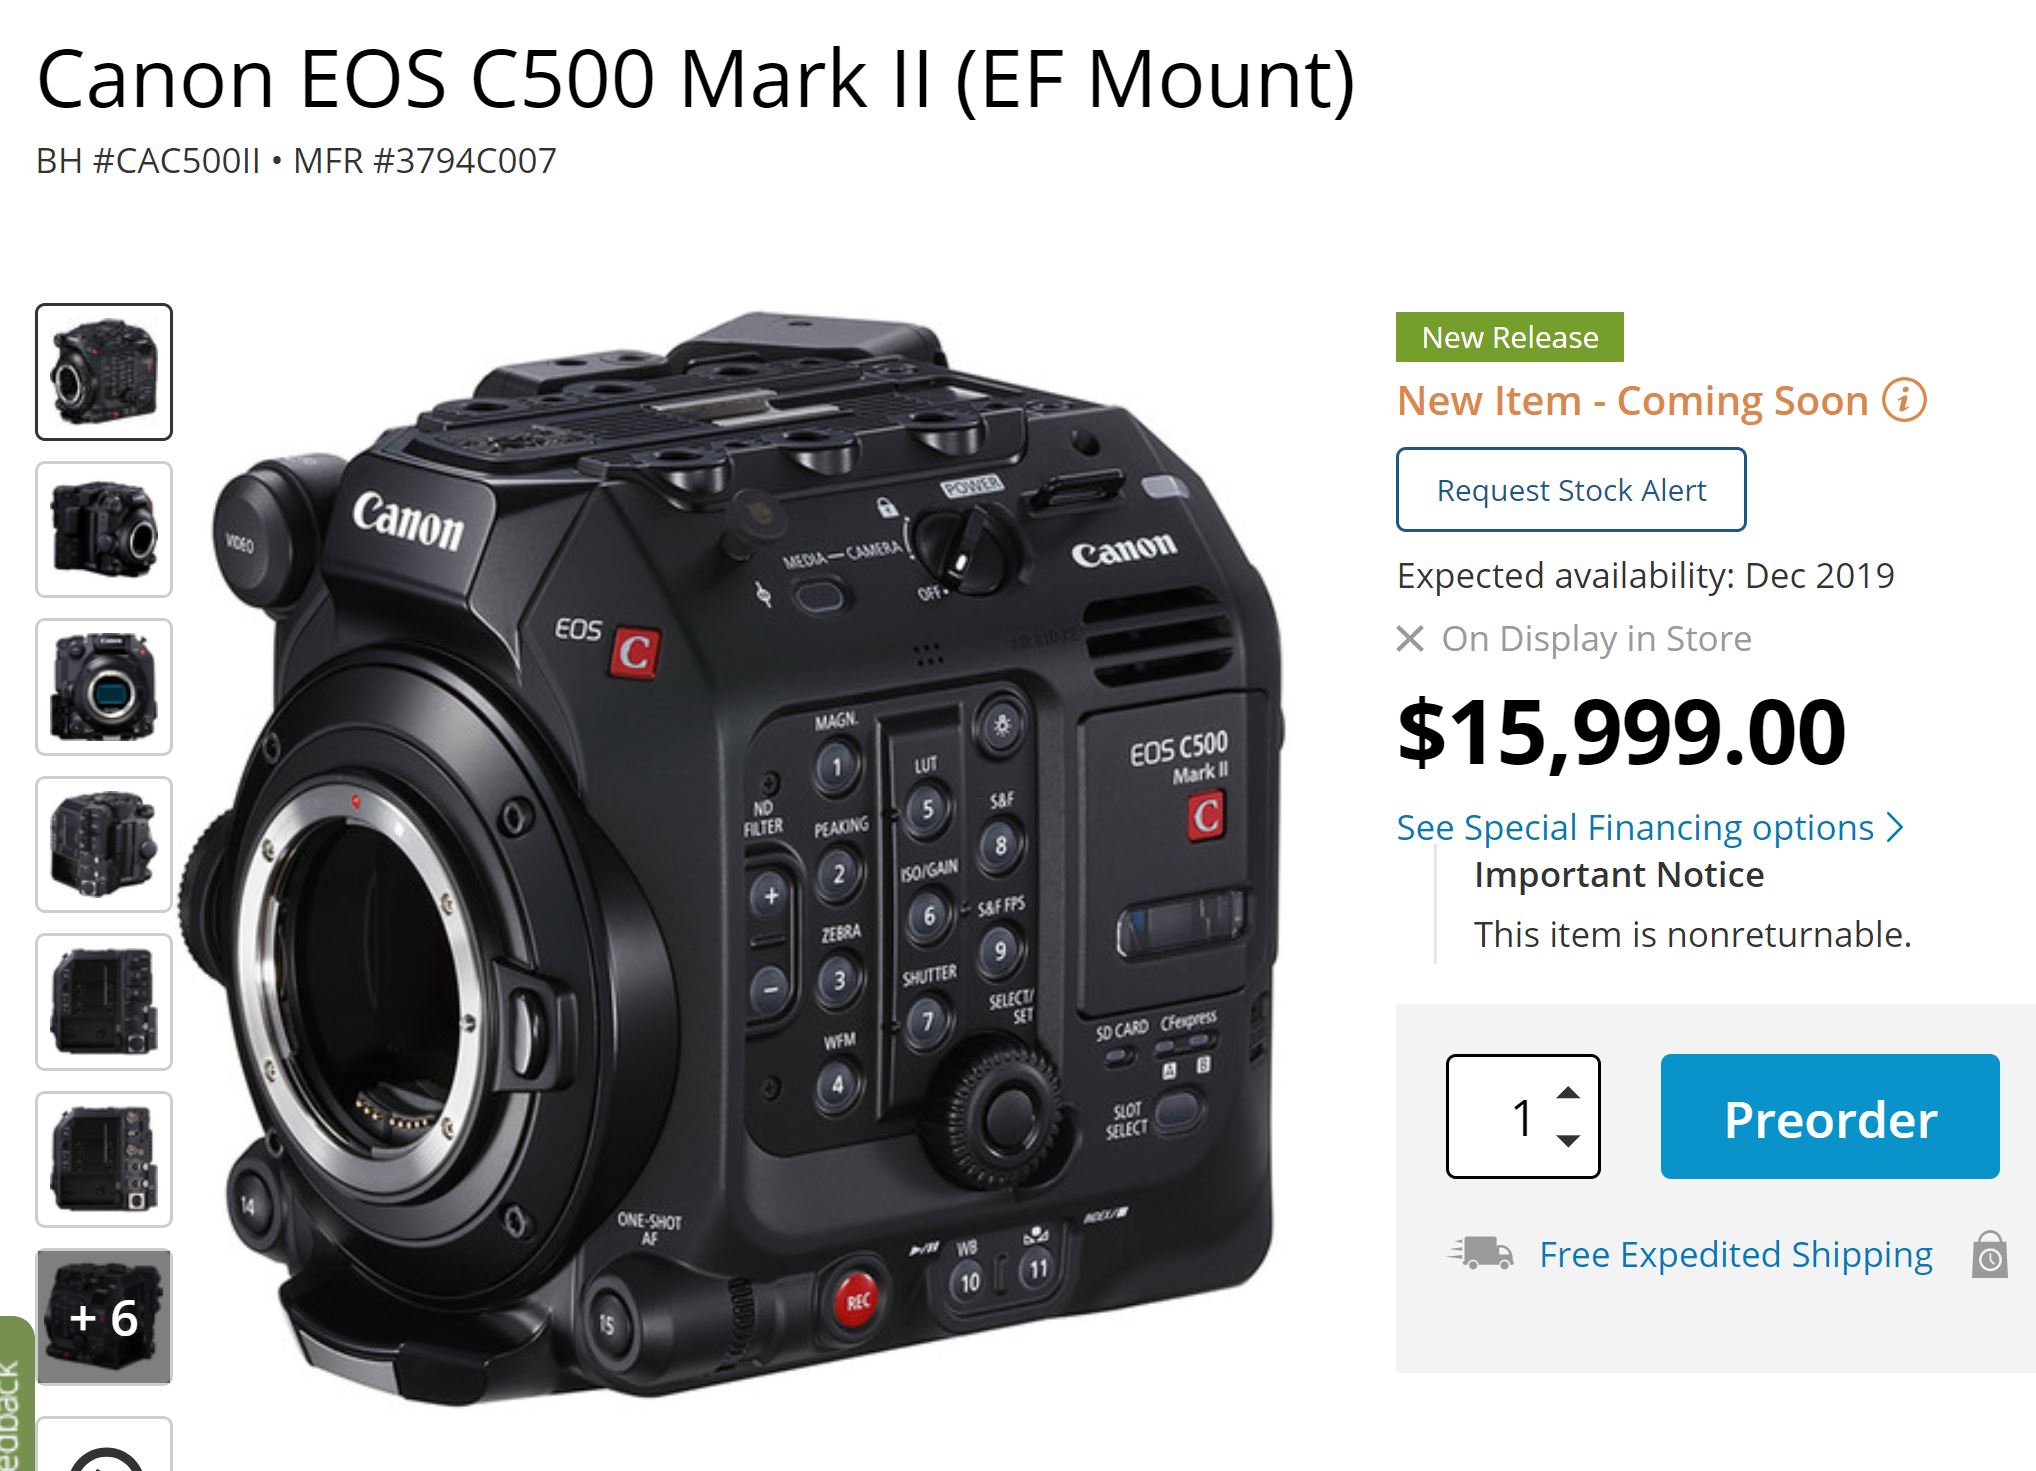Open the sixth thumbnail showing rear ports
2036x1471 pixels.
point(104,1160)
